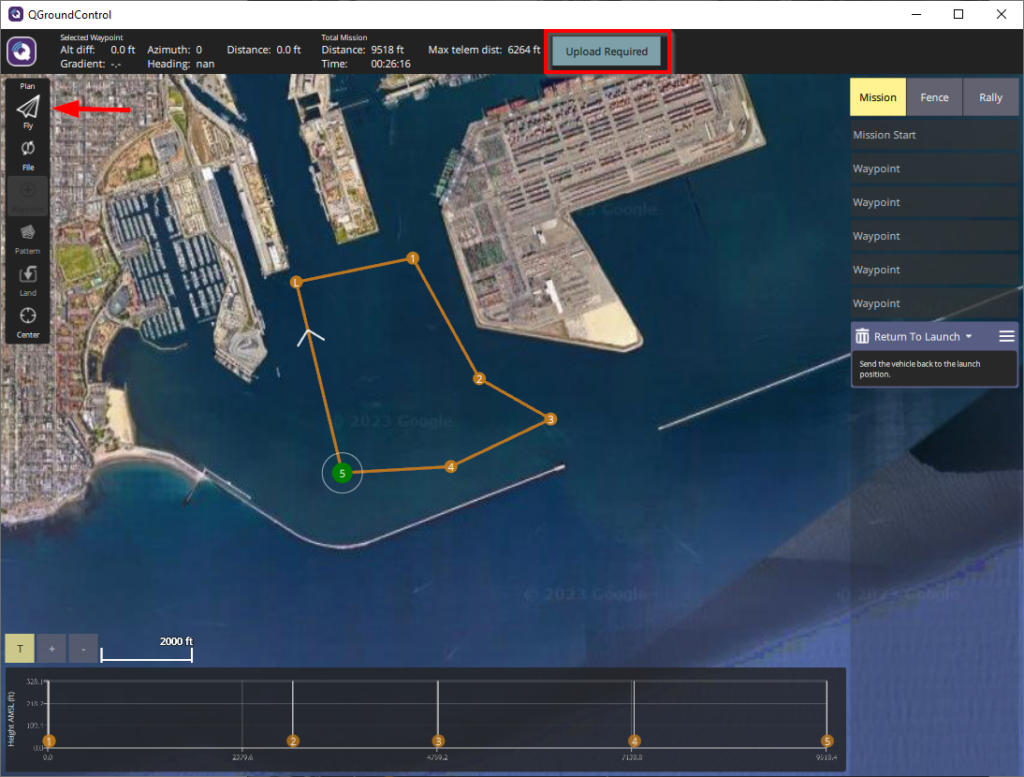The height and width of the screenshot is (777, 1024).
Task: Switch to the Rally tab
Action: click(990, 98)
